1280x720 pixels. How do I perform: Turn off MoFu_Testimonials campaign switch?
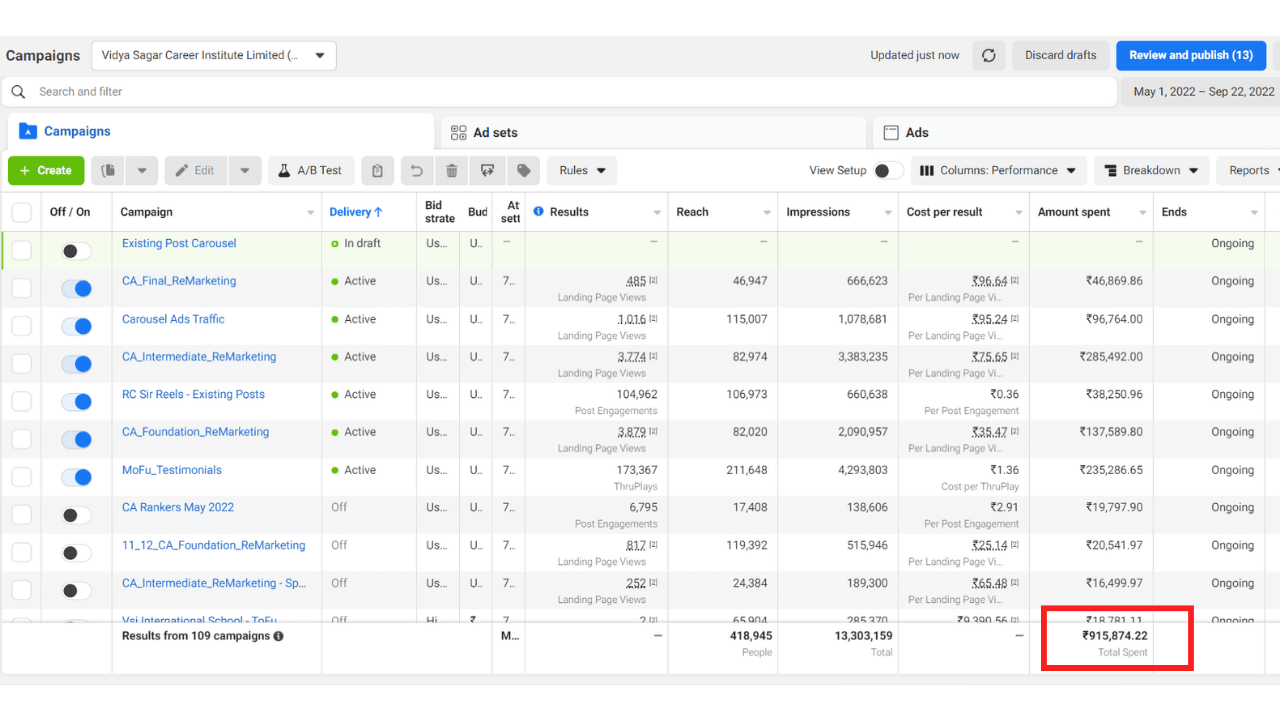pyautogui.click(x=76, y=477)
